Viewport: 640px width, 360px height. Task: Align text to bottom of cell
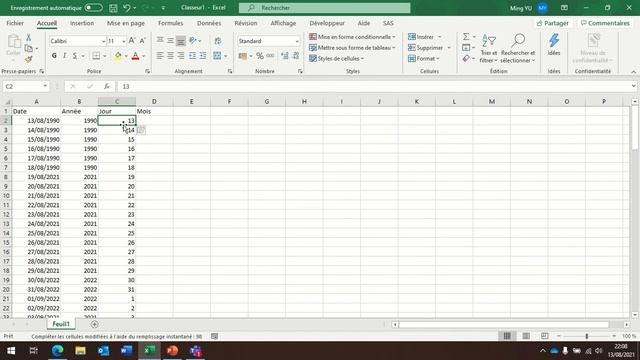click(181, 40)
